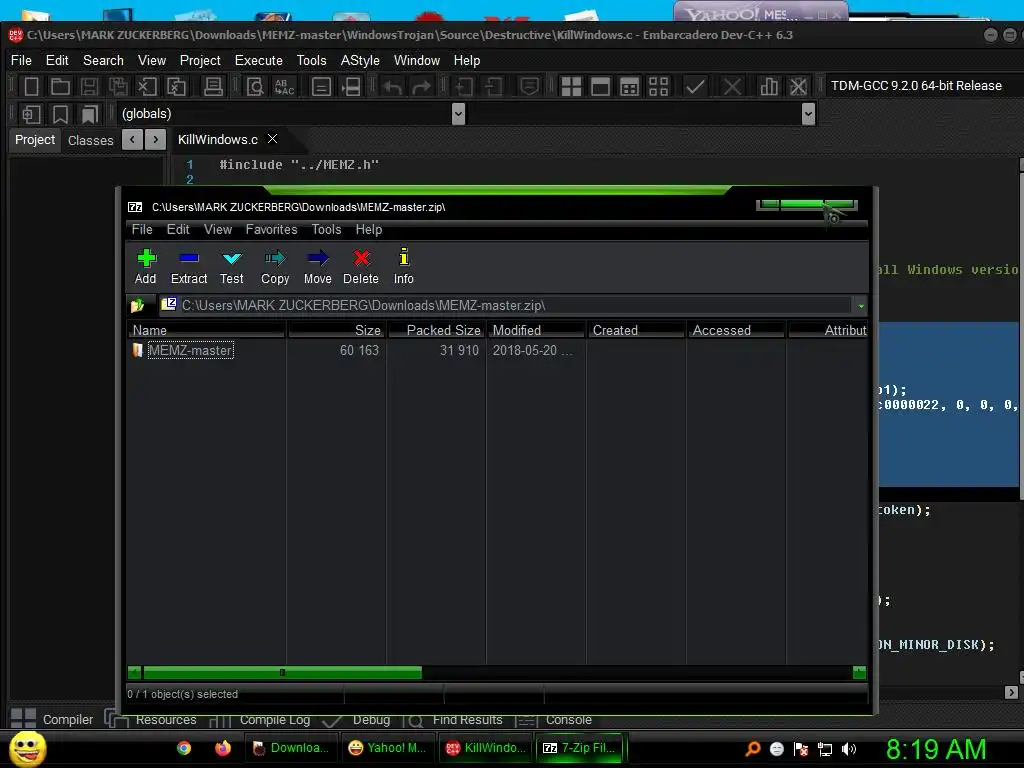Viewport: 1024px width, 768px height.
Task: Click the Open file icon in Dev-C++ toolbar
Action: [x=60, y=86]
